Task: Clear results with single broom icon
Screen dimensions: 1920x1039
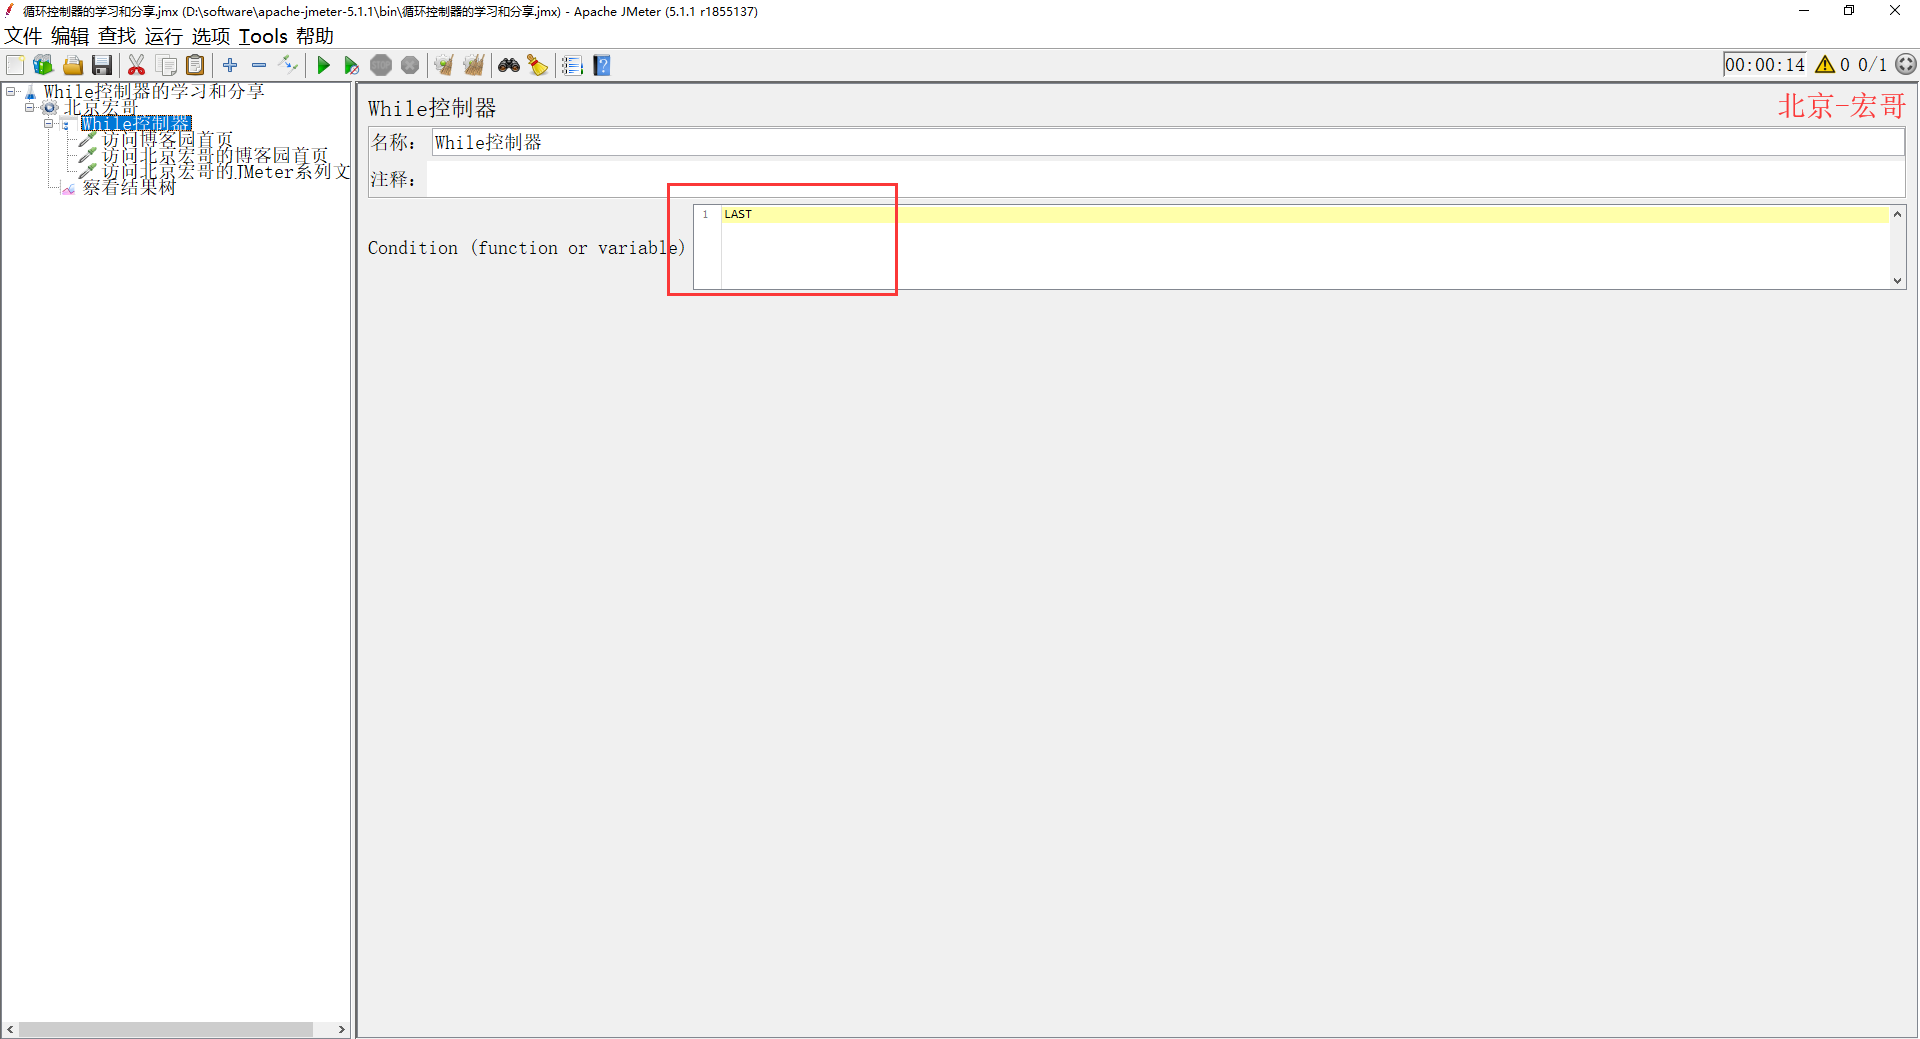Action: pyautogui.click(x=444, y=65)
